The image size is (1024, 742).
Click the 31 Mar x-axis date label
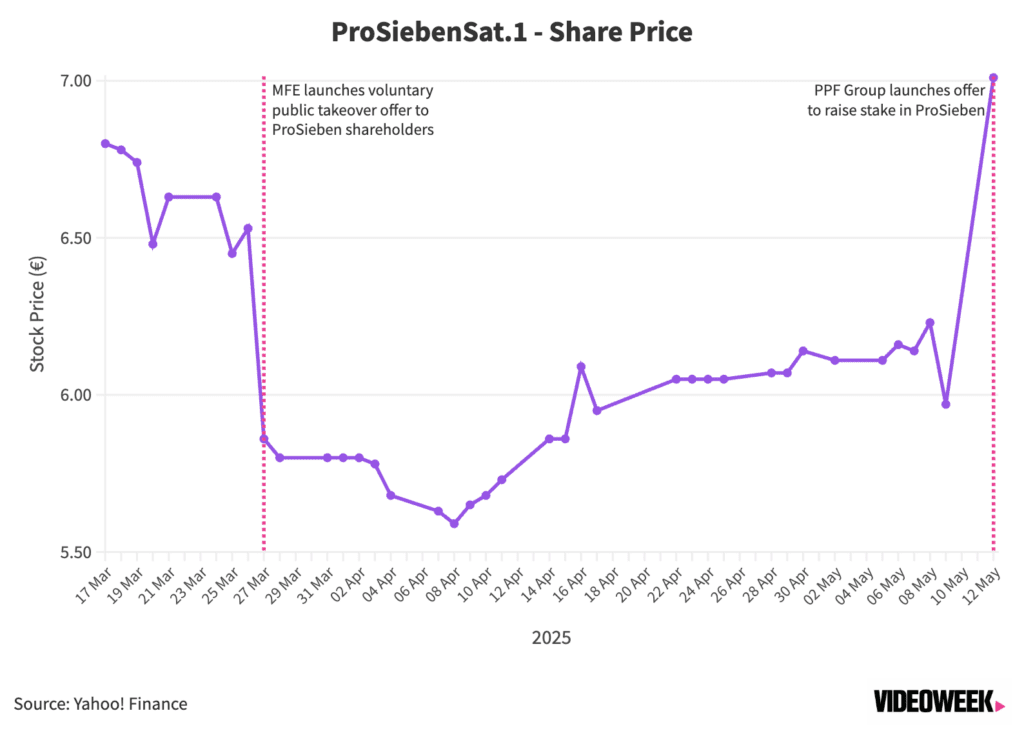pos(315,587)
